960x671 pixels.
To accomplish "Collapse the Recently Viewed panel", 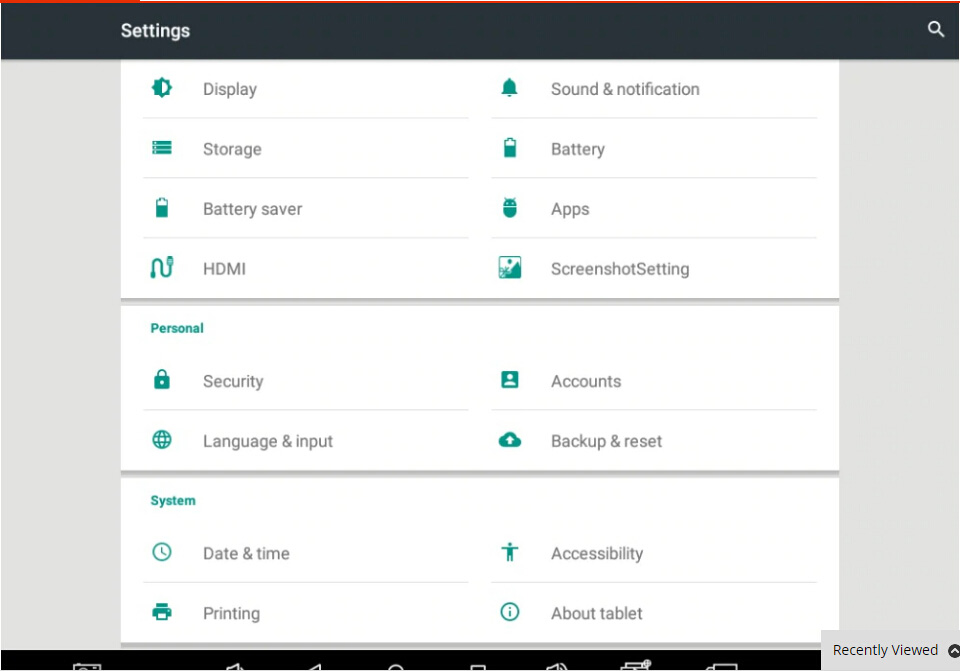I will pos(952,650).
